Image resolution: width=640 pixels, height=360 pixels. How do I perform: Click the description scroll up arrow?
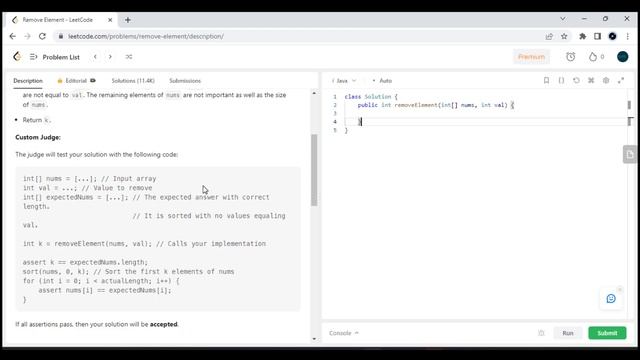[314, 93]
